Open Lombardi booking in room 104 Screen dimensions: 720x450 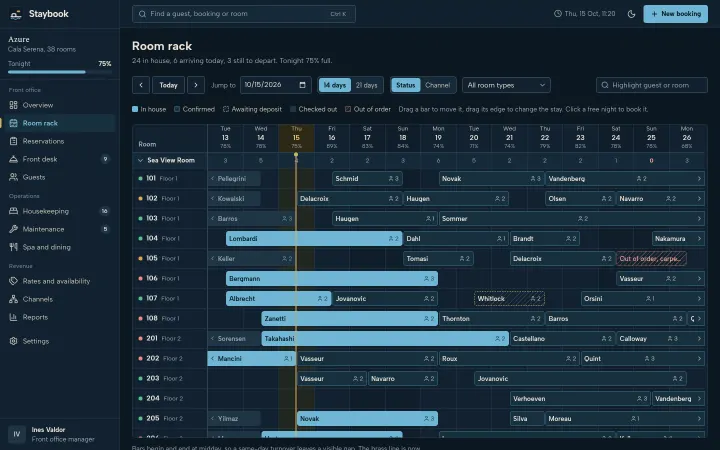pos(314,239)
